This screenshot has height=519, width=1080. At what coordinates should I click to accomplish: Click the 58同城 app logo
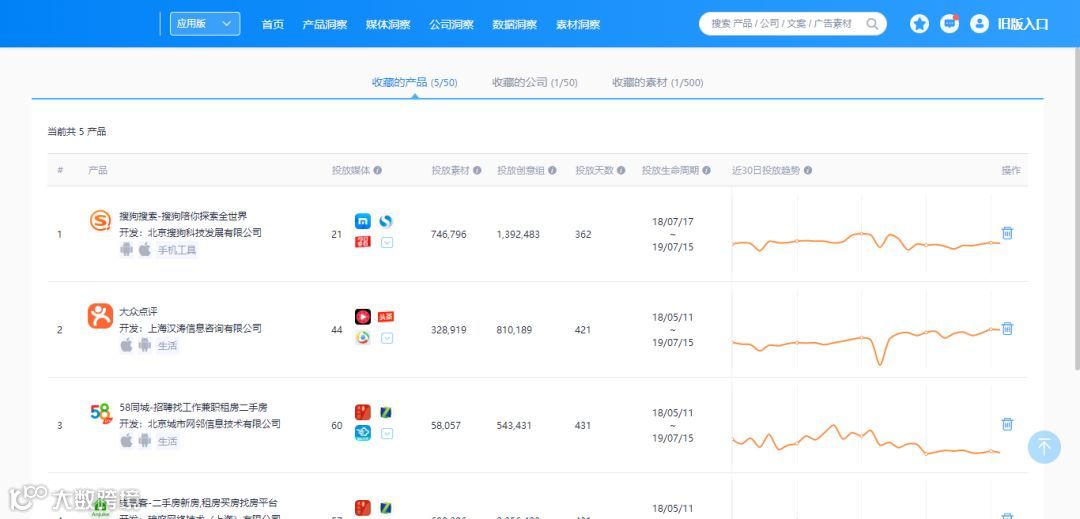(x=101, y=412)
